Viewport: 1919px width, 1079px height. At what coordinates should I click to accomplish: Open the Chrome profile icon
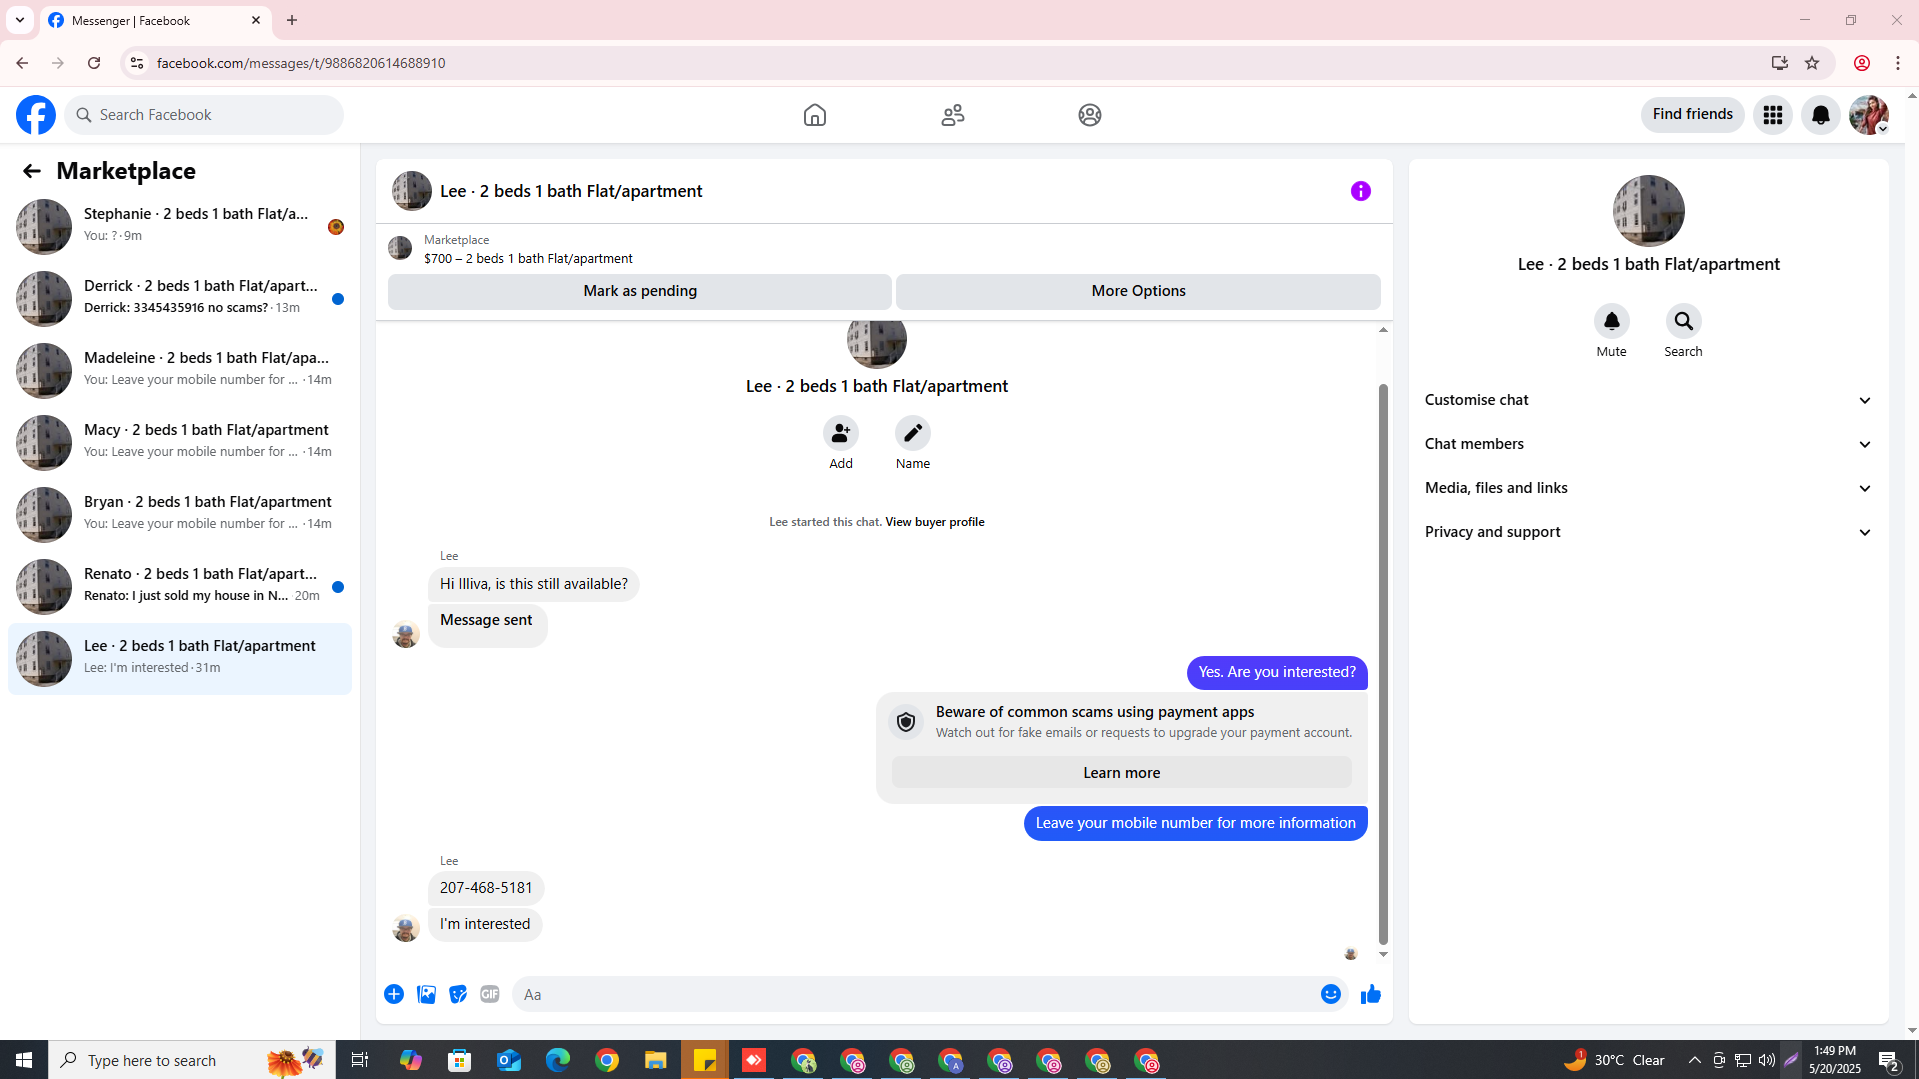[1862, 63]
